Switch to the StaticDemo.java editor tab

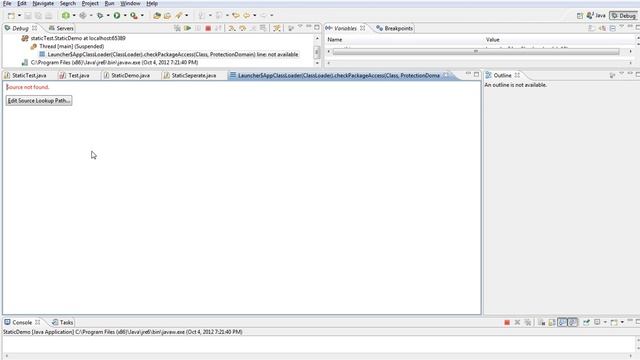[x=126, y=76]
